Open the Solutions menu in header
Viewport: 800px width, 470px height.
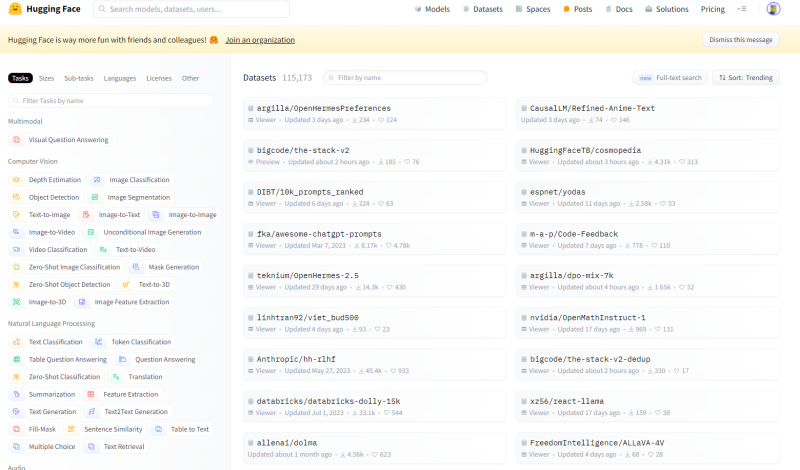tap(666, 9)
